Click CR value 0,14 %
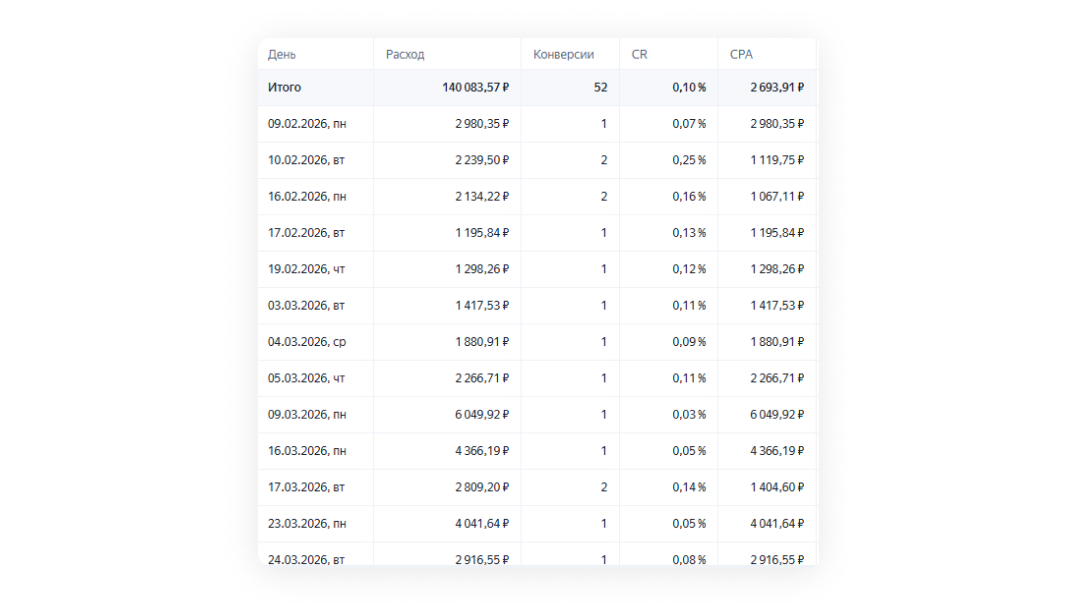The height and width of the screenshot is (606, 1080). [689, 488]
